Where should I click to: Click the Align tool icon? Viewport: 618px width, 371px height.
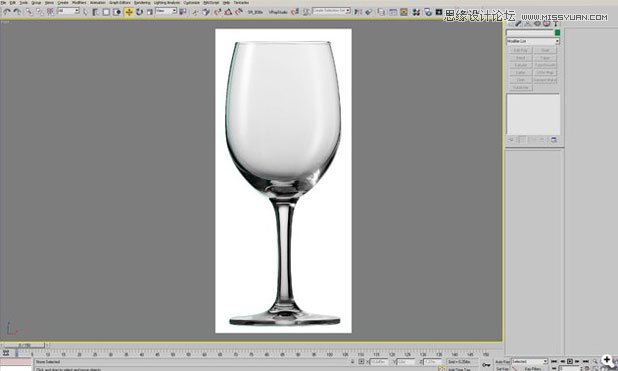[x=369, y=12]
